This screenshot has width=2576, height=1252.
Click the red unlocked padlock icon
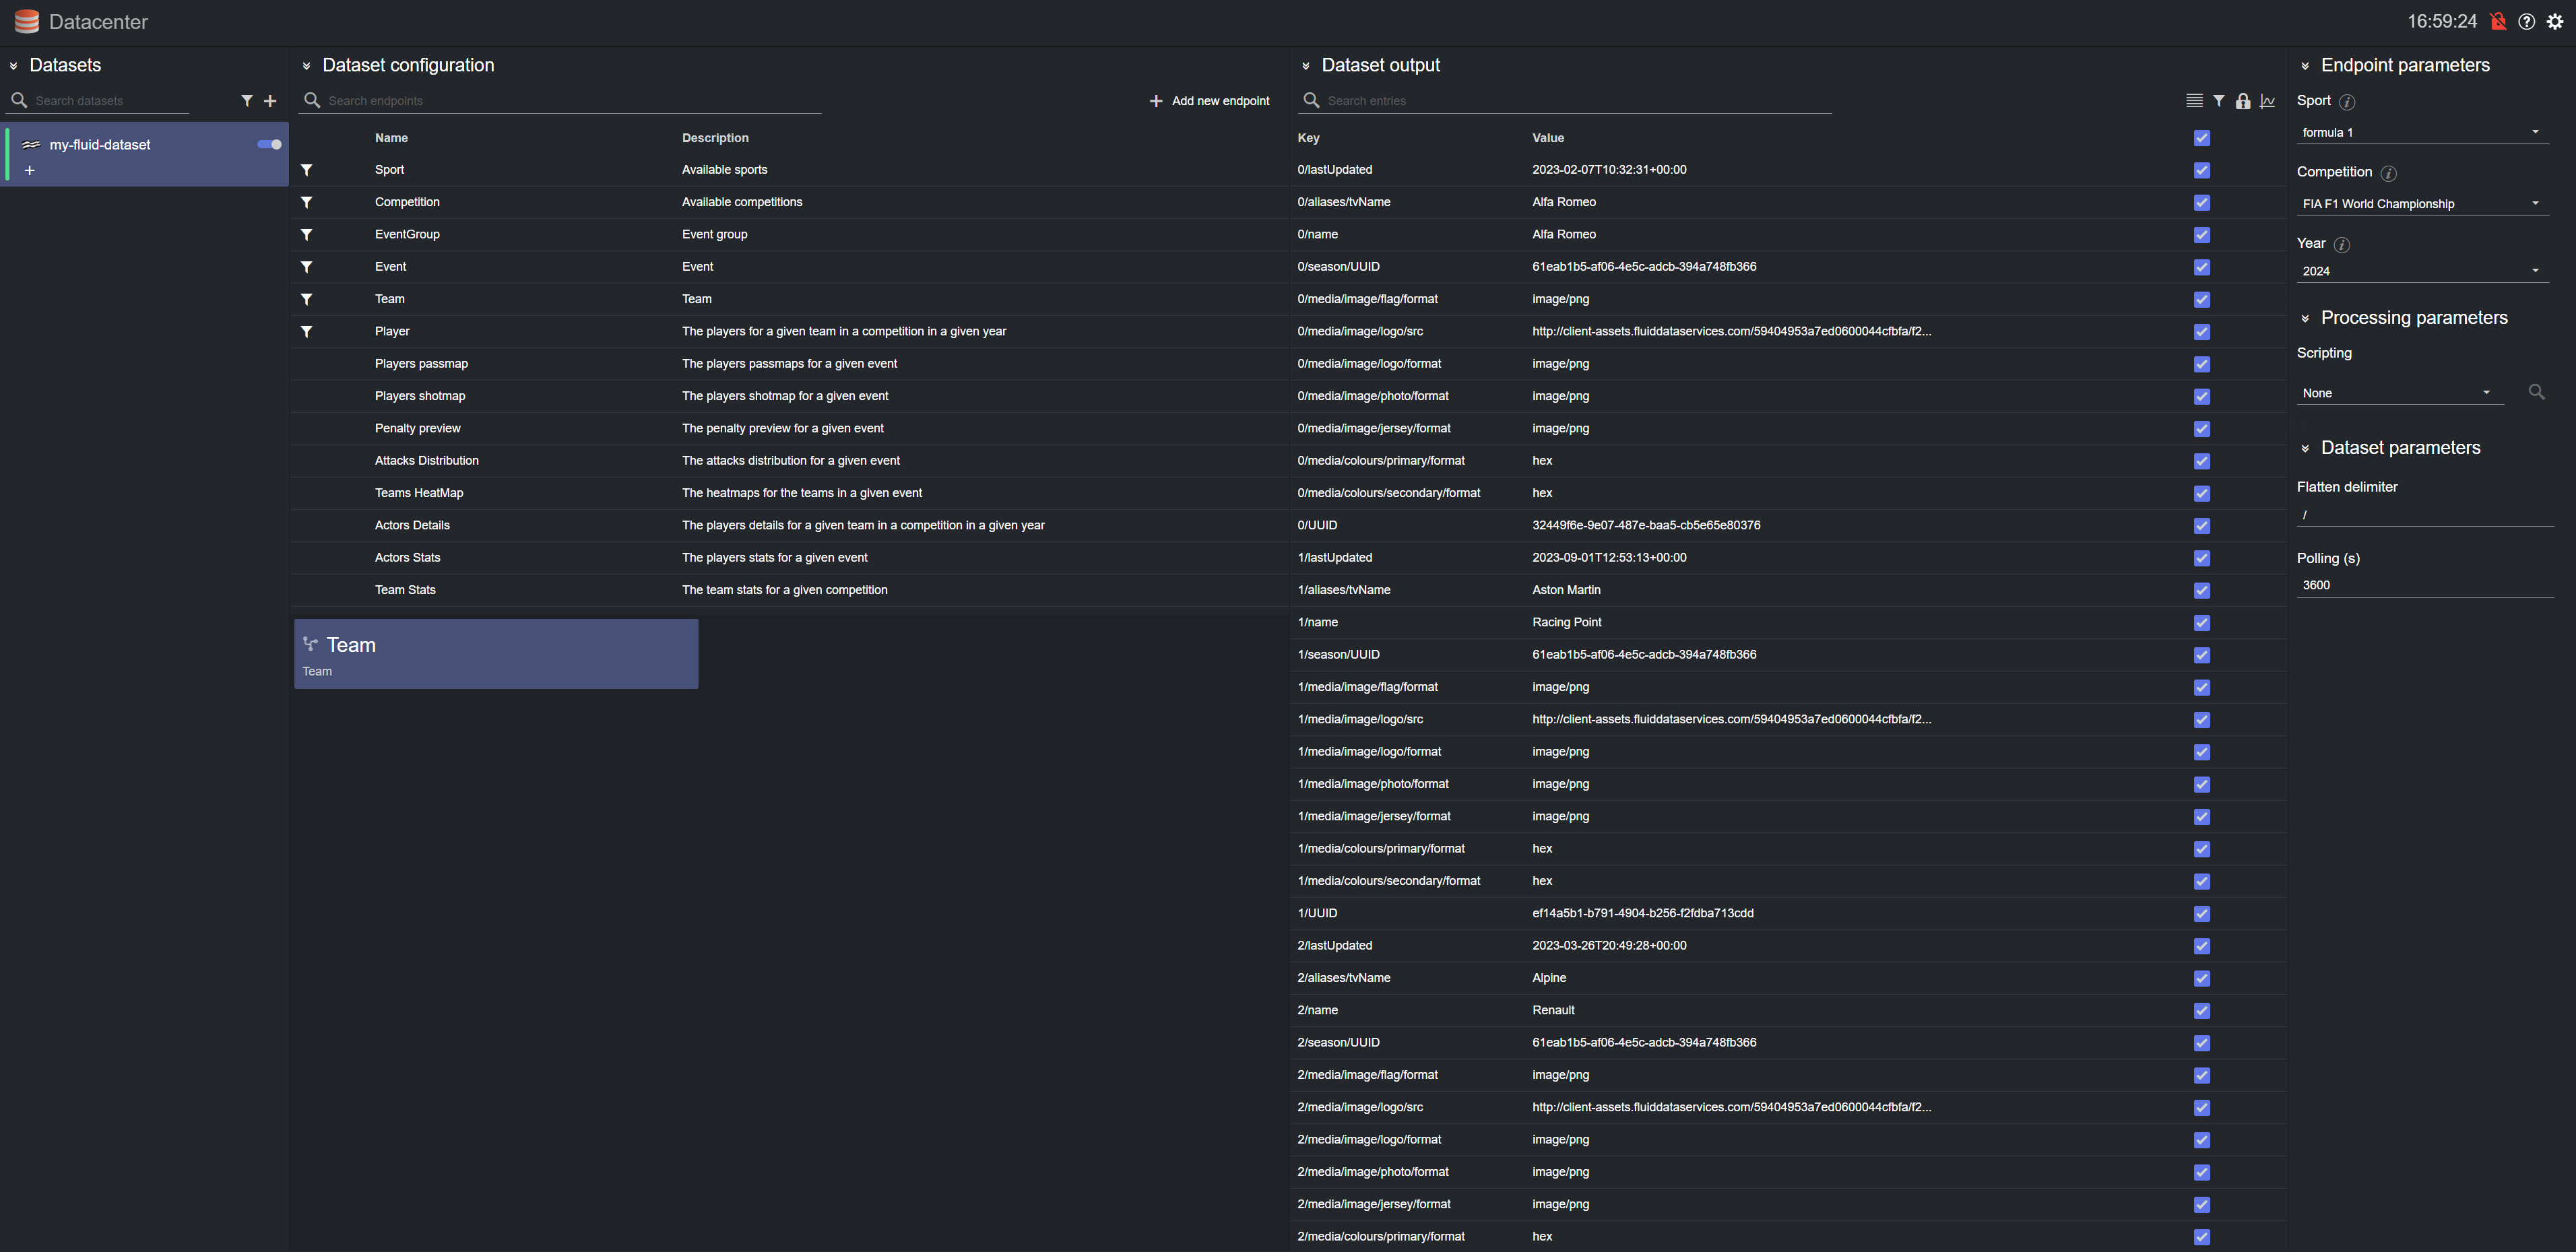(x=2498, y=21)
